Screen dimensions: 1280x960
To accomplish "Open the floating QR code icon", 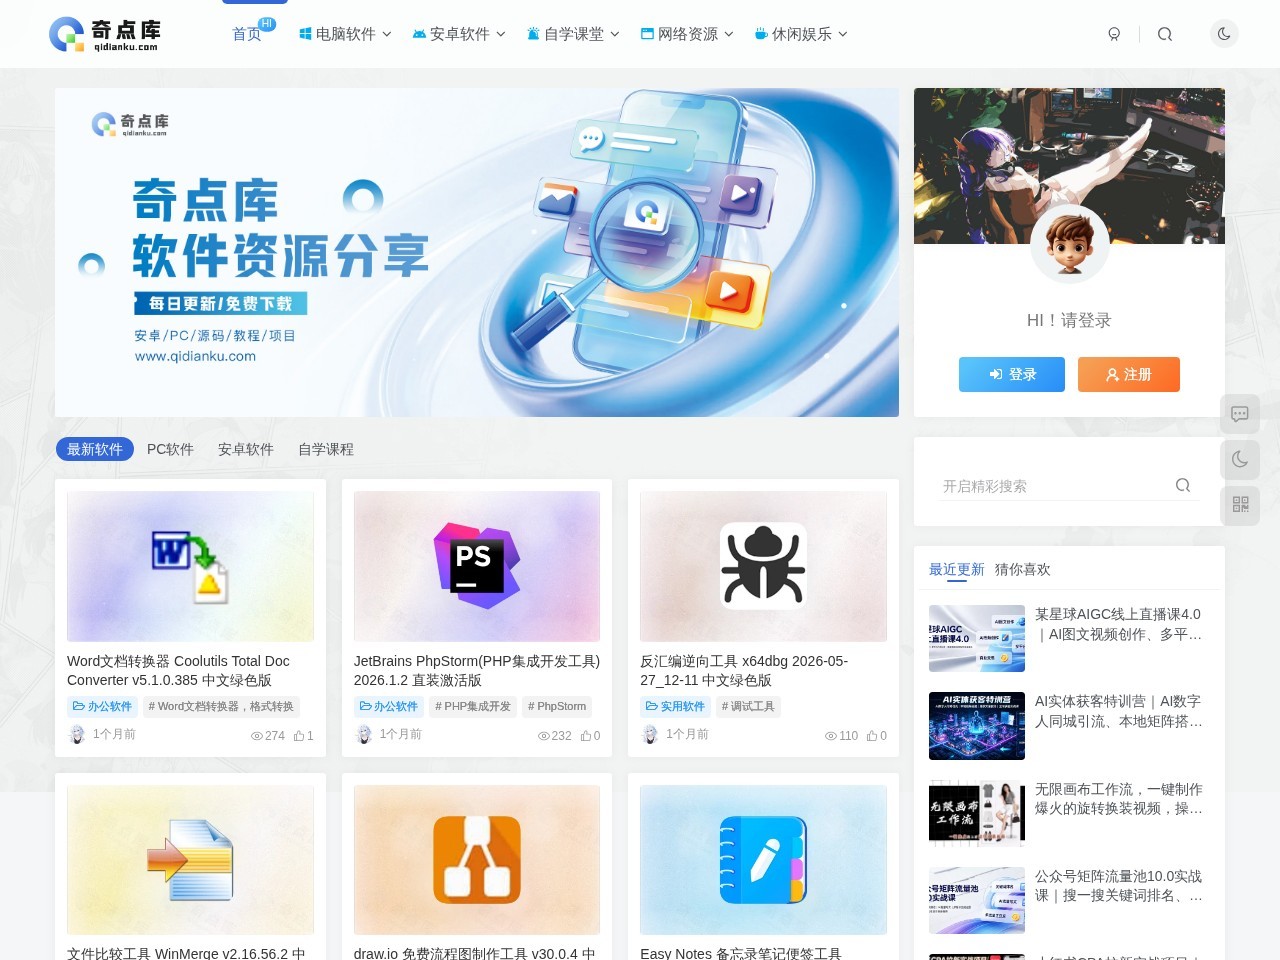I will click(x=1240, y=504).
